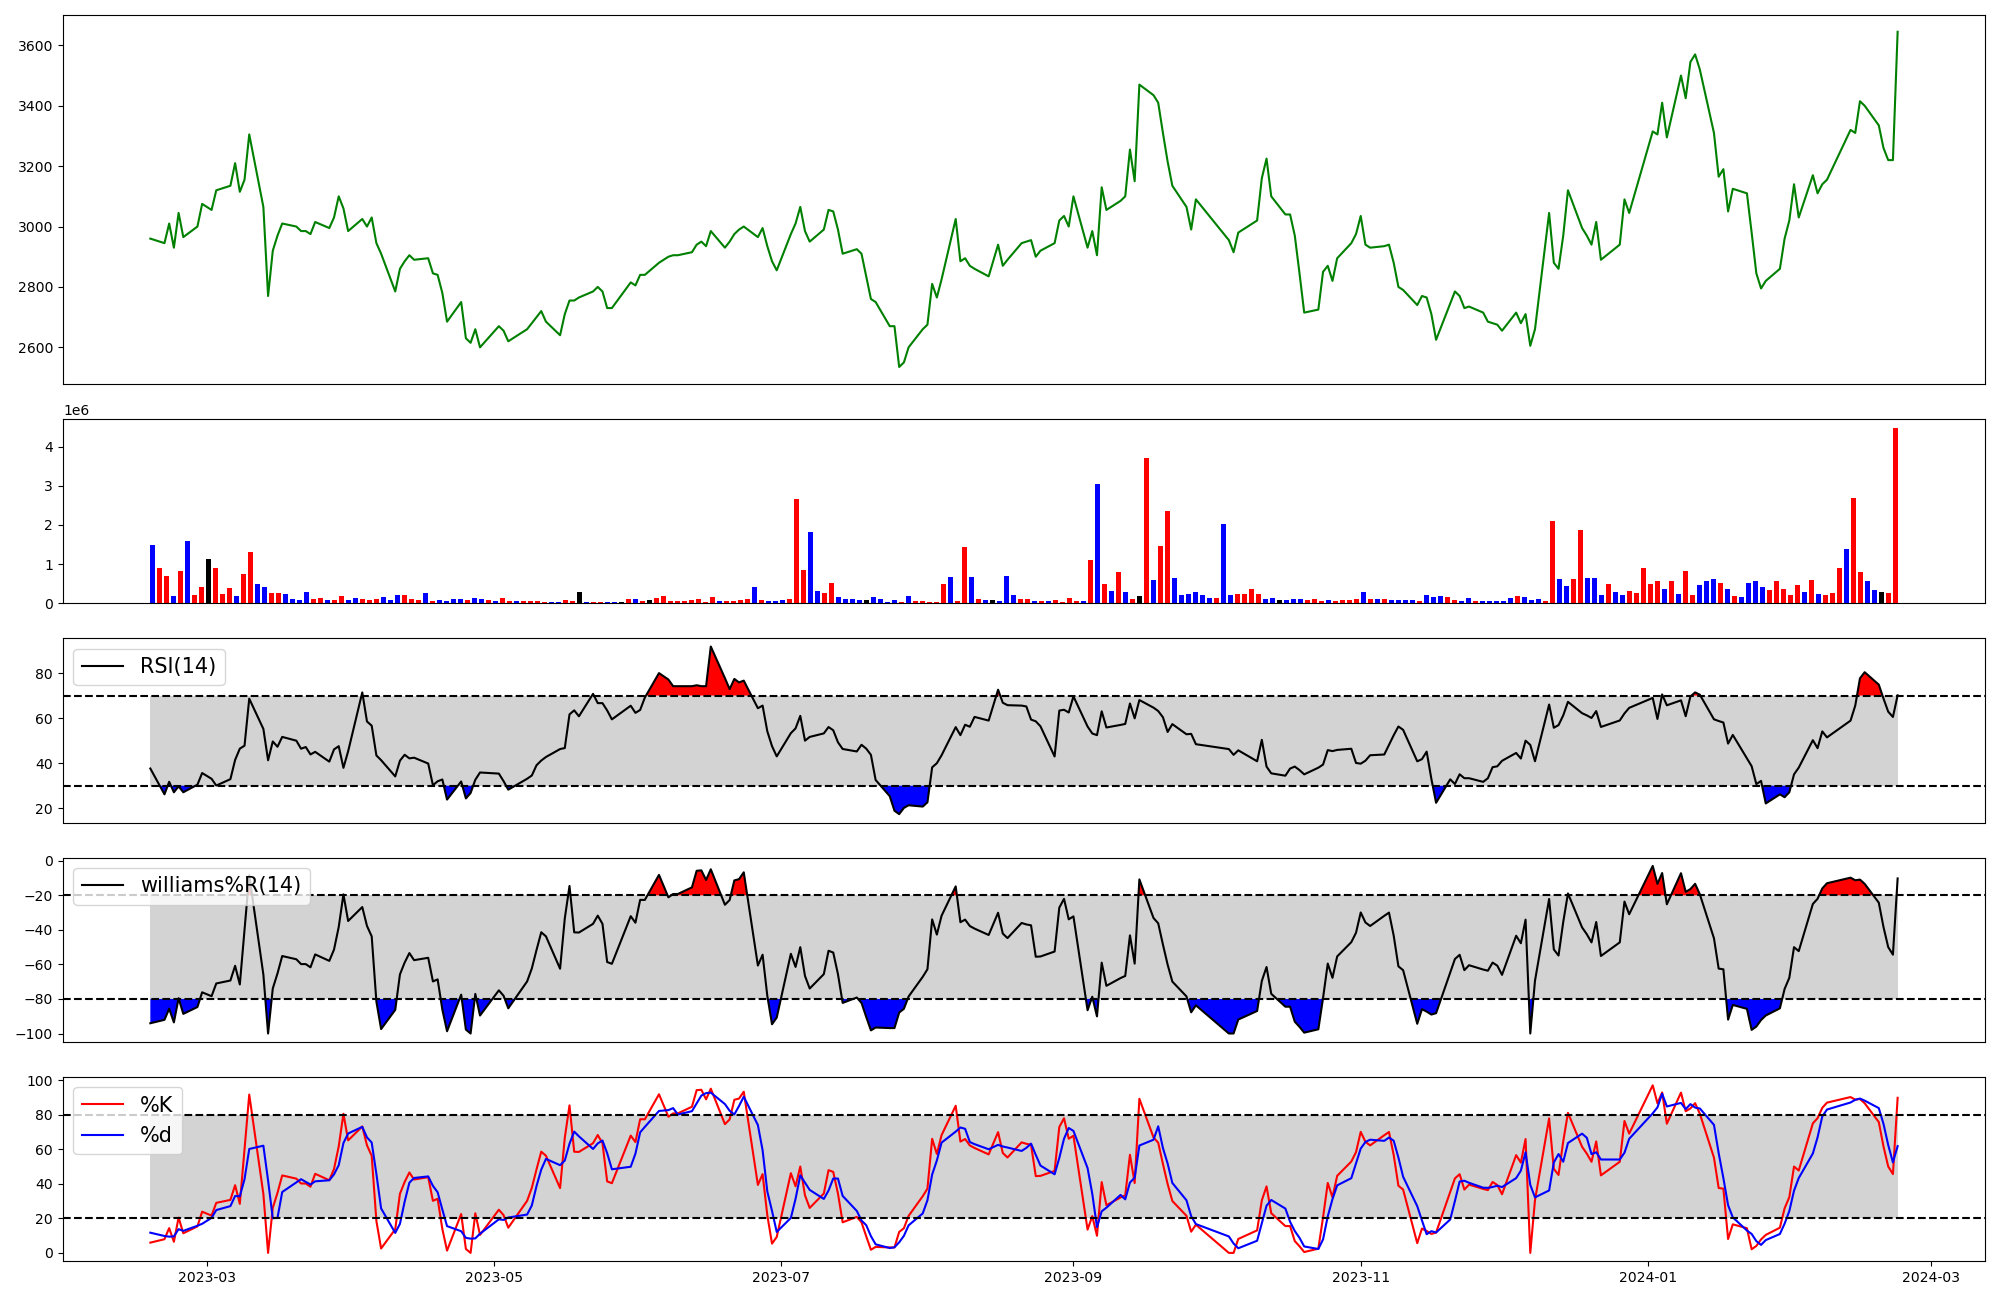Click the 2023-07 date axis label
2000x1300 pixels.
click(x=780, y=1277)
